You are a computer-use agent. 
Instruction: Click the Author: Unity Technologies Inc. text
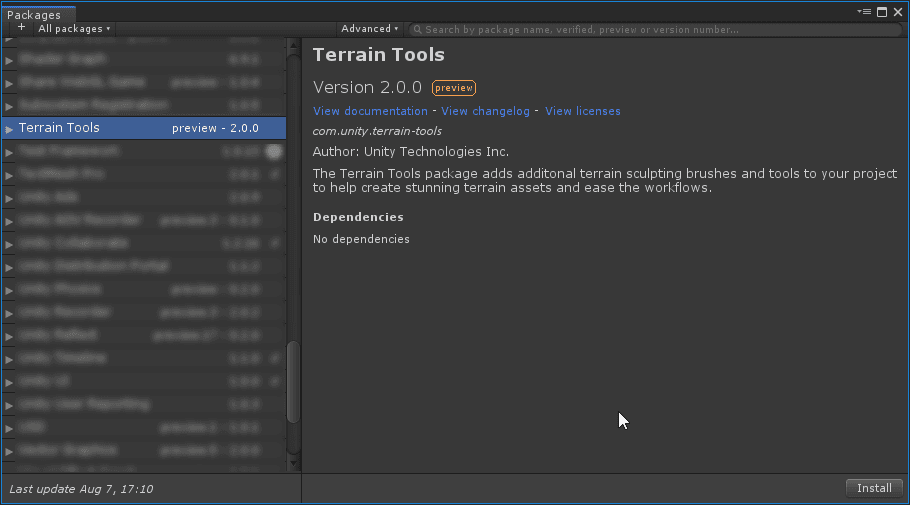coord(411,152)
